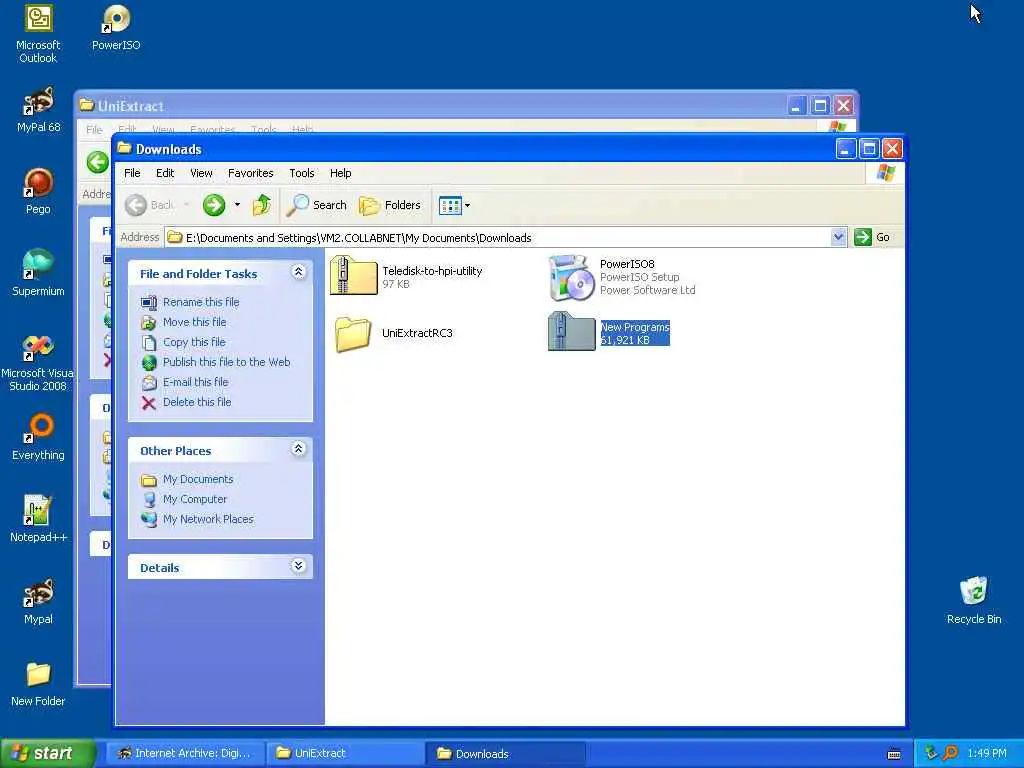Click the Back arrow in UniExtract window

click(97, 162)
